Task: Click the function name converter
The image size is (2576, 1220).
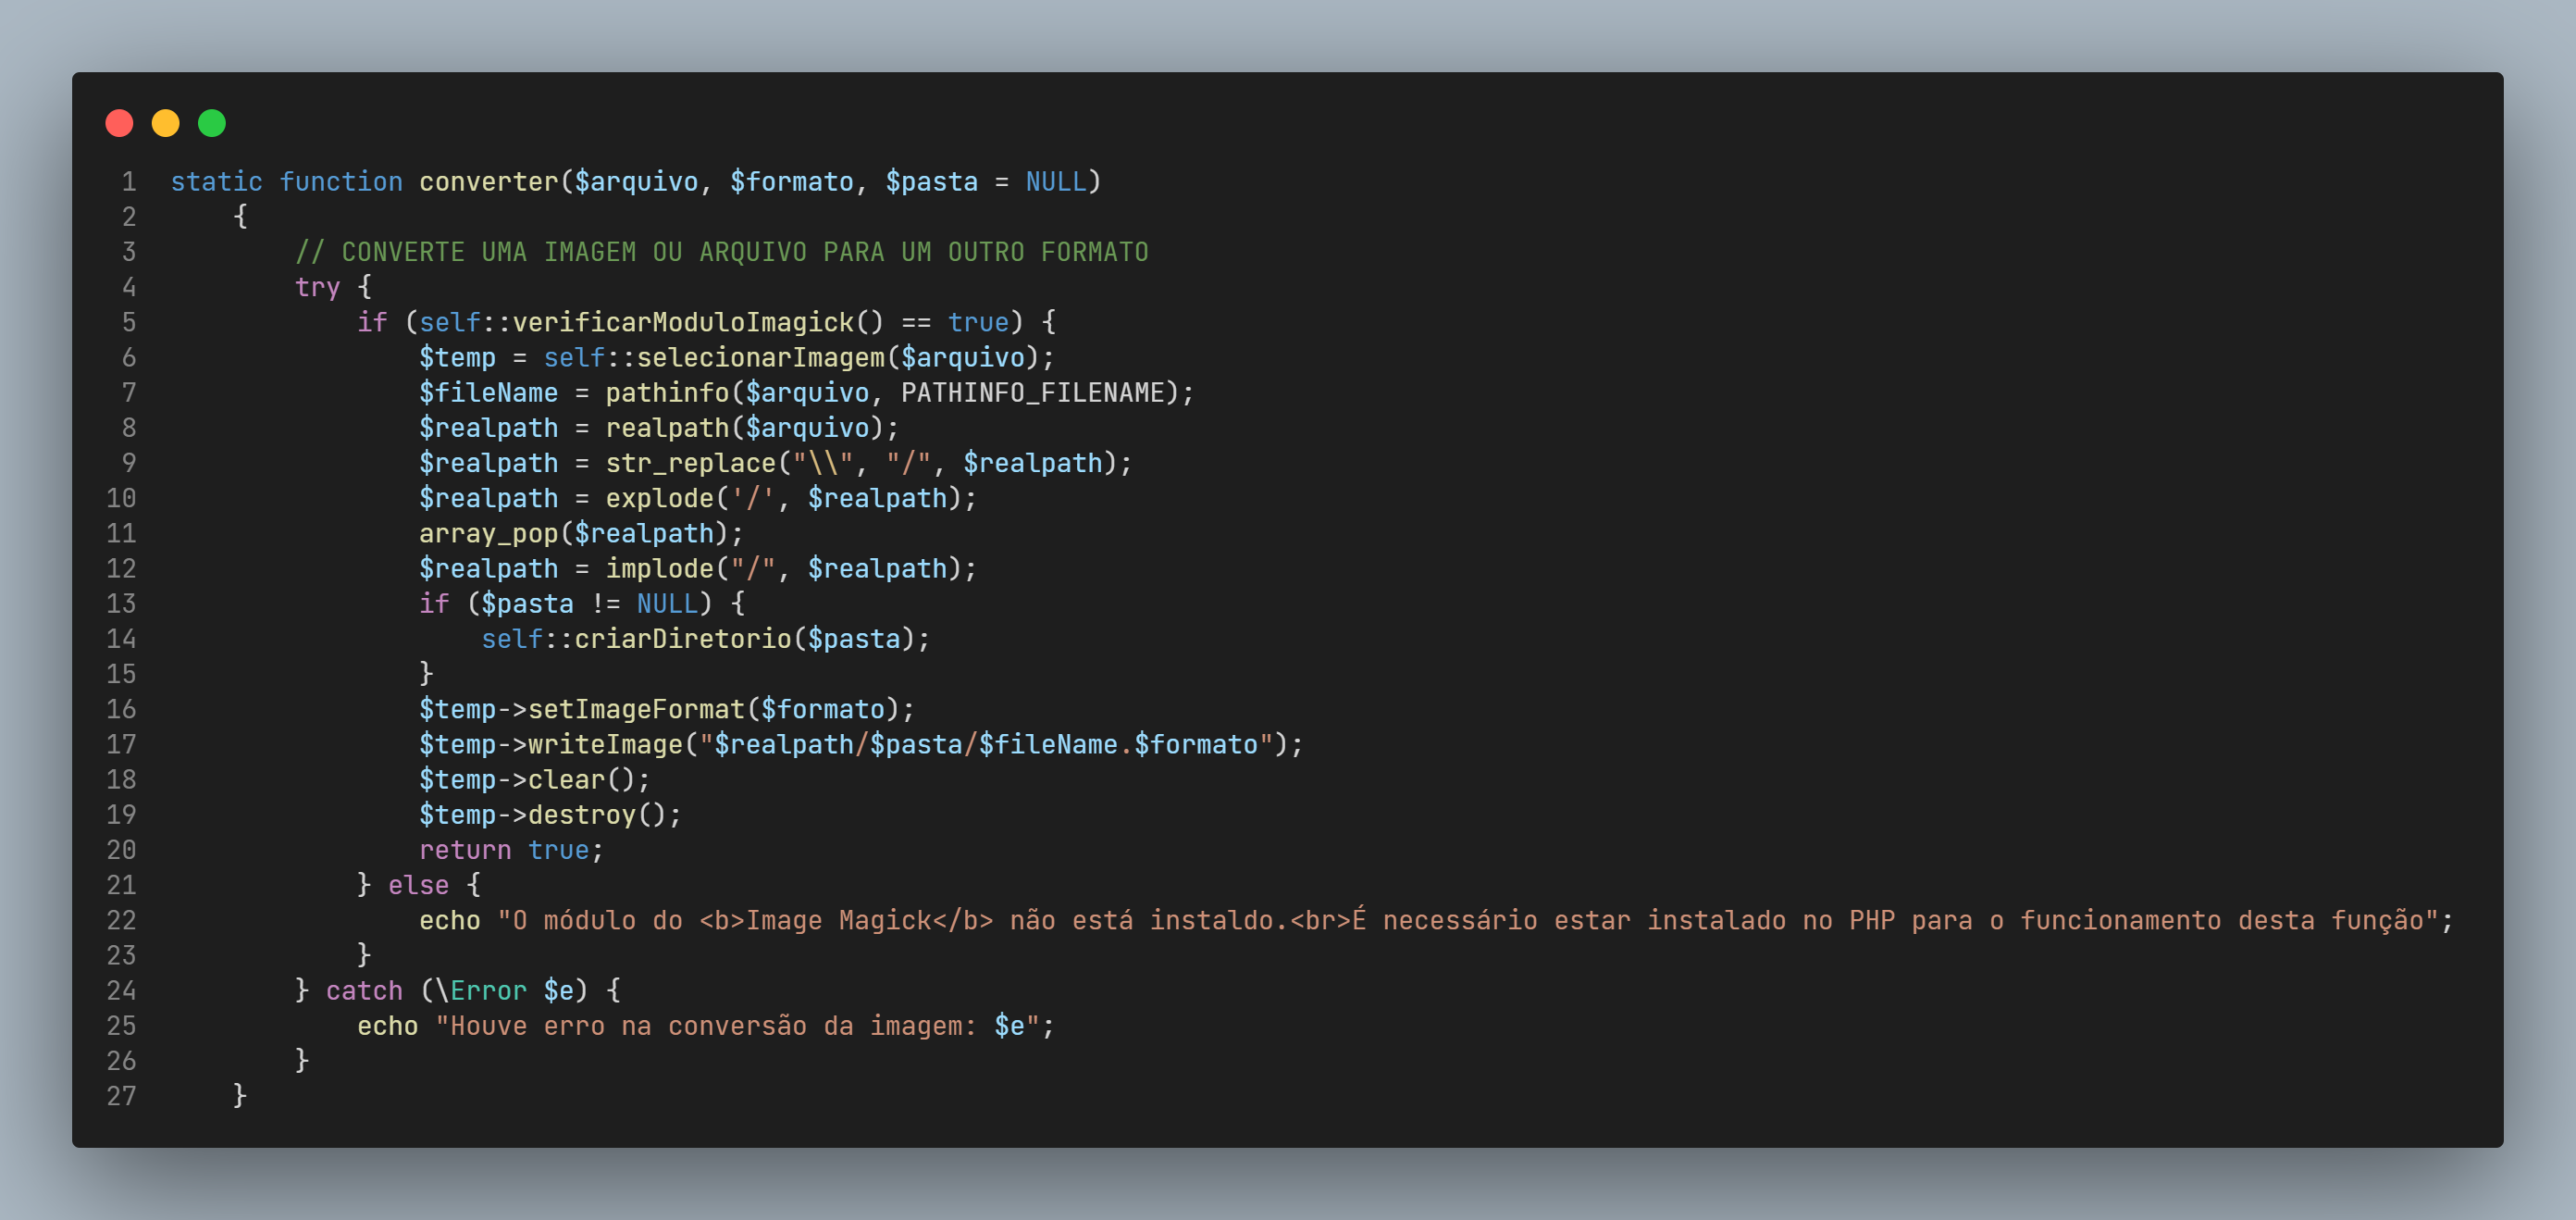Action: [x=488, y=182]
